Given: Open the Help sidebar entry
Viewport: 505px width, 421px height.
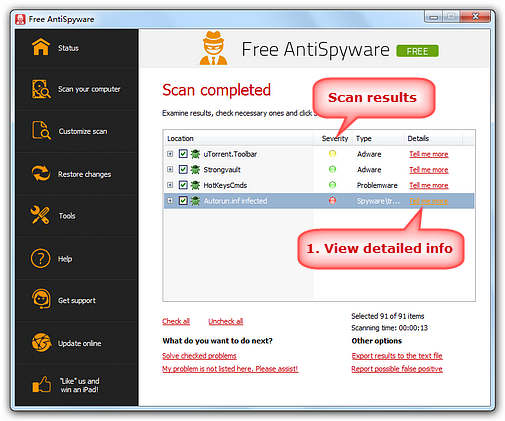Looking at the screenshot, I should (77, 258).
